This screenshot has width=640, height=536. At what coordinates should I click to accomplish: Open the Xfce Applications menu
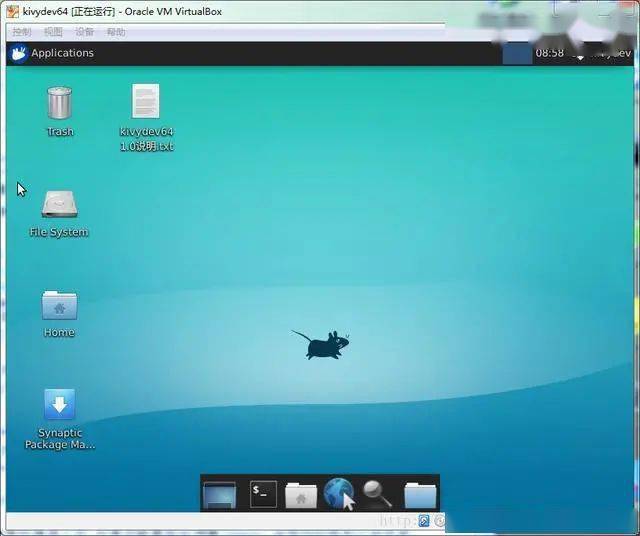coord(53,53)
